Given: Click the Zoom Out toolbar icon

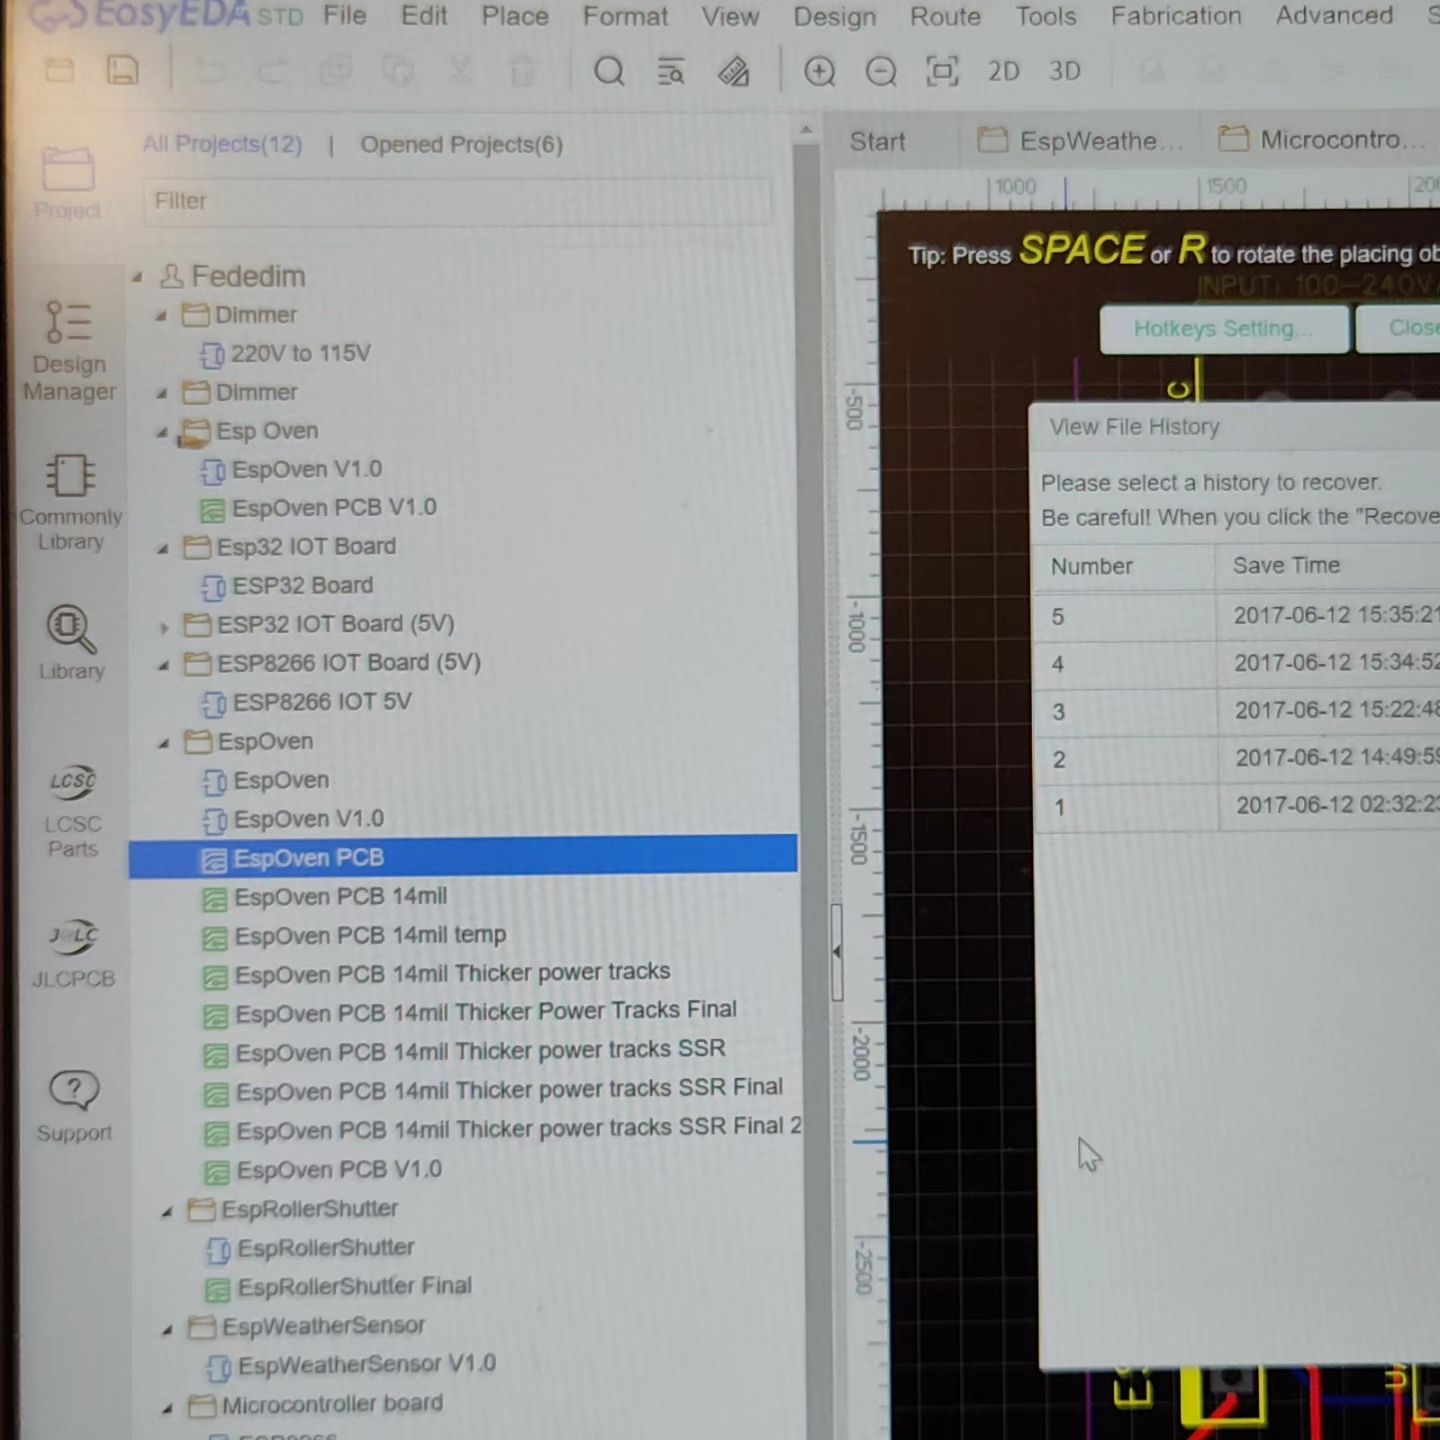Looking at the screenshot, I should pyautogui.click(x=881, y=71).
